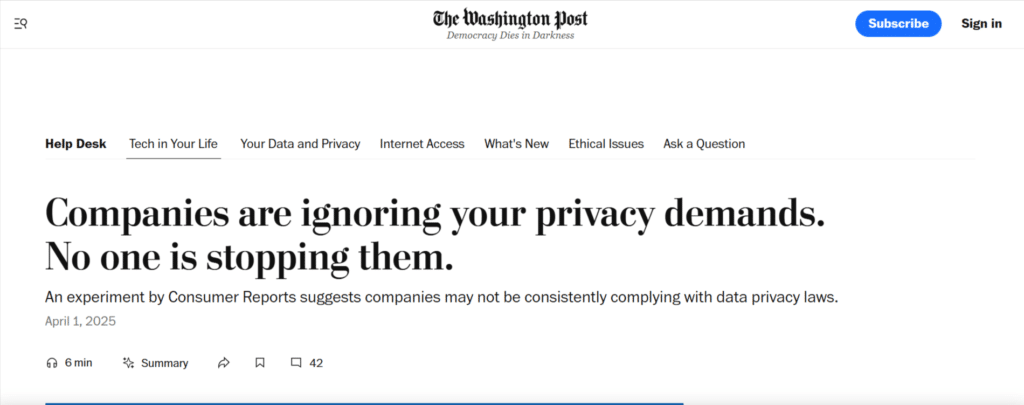
Task: Click the sparkle Summary icon
Action: point(129,363)
